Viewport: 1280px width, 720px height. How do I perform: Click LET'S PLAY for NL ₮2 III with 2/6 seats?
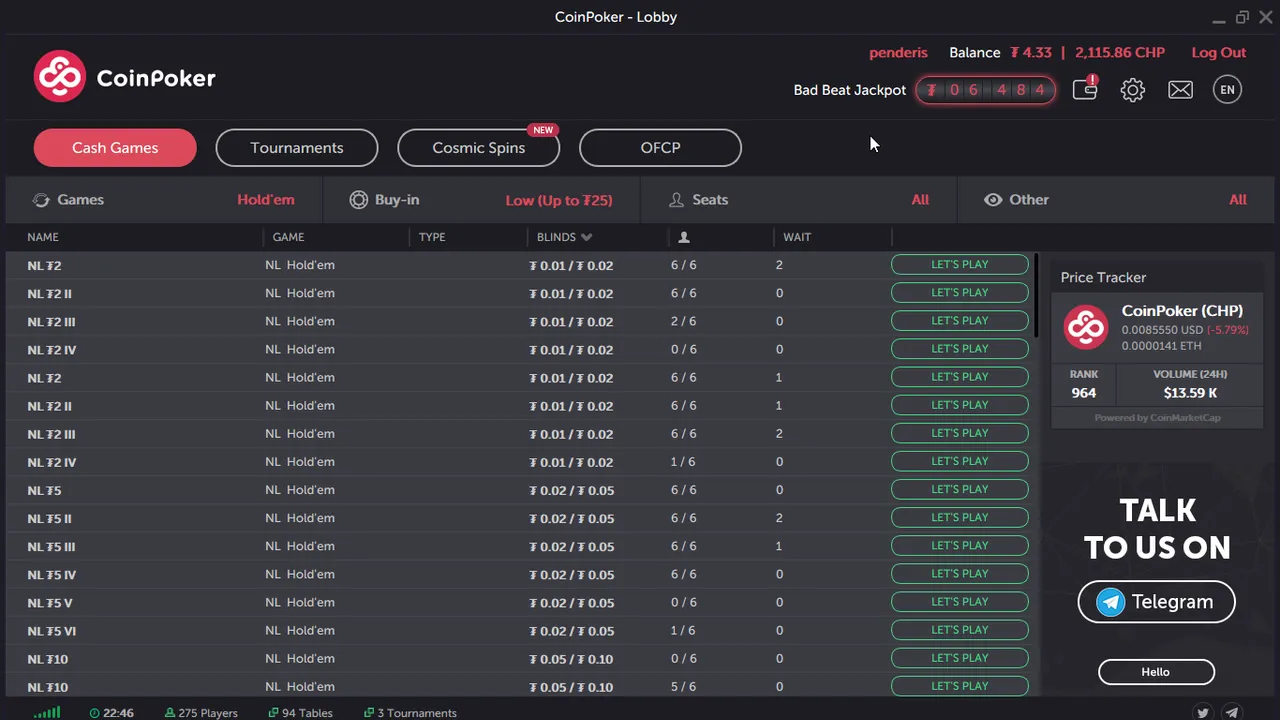(x=960, y=321)
